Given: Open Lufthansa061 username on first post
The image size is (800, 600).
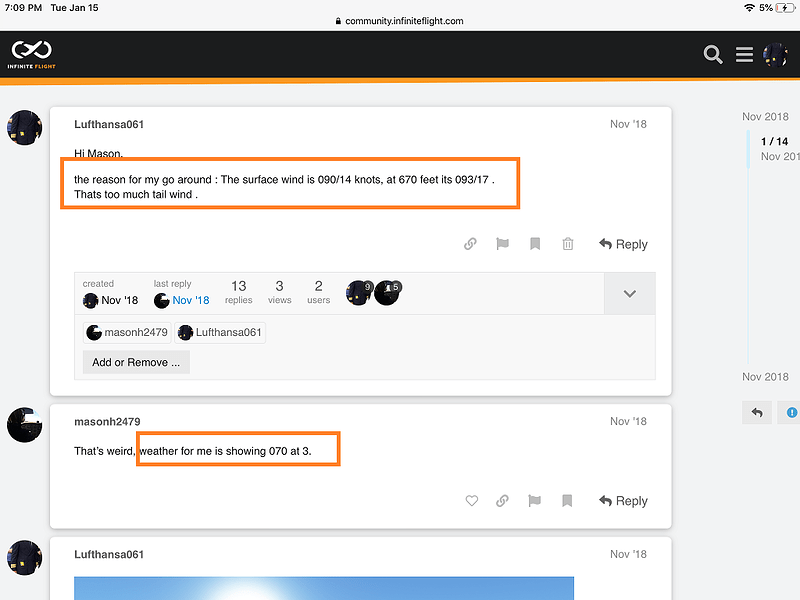Looking at the screenshot, I should tap(109, 124).
